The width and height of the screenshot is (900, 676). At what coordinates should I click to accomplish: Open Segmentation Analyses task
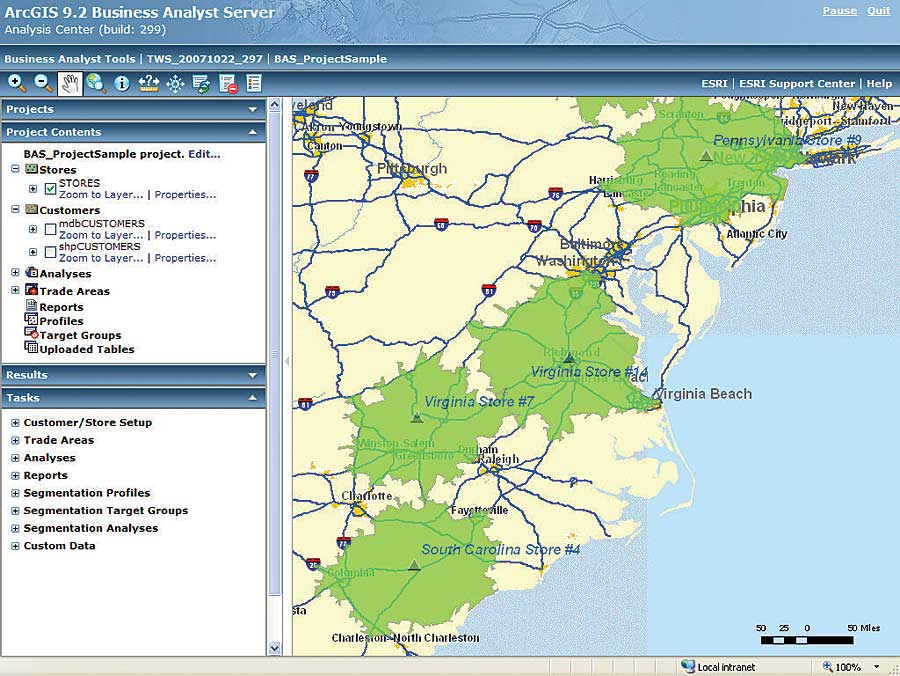point(91,529)
